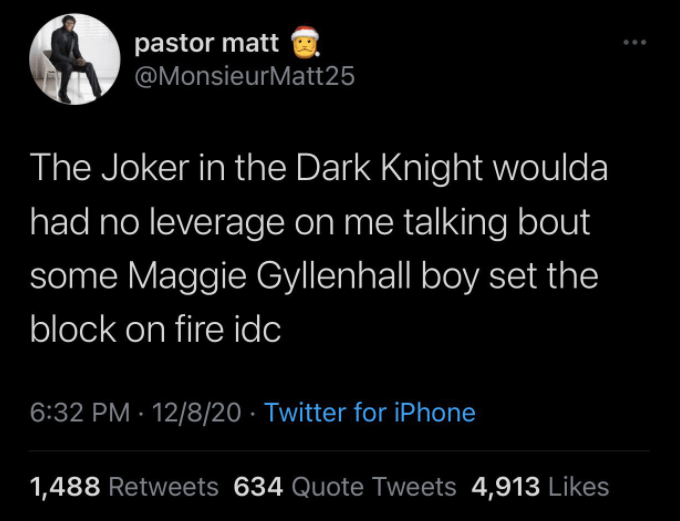Show the 634 Quote Tweets
This screenshot has height=521, width=680.
[x=344, y=487]
